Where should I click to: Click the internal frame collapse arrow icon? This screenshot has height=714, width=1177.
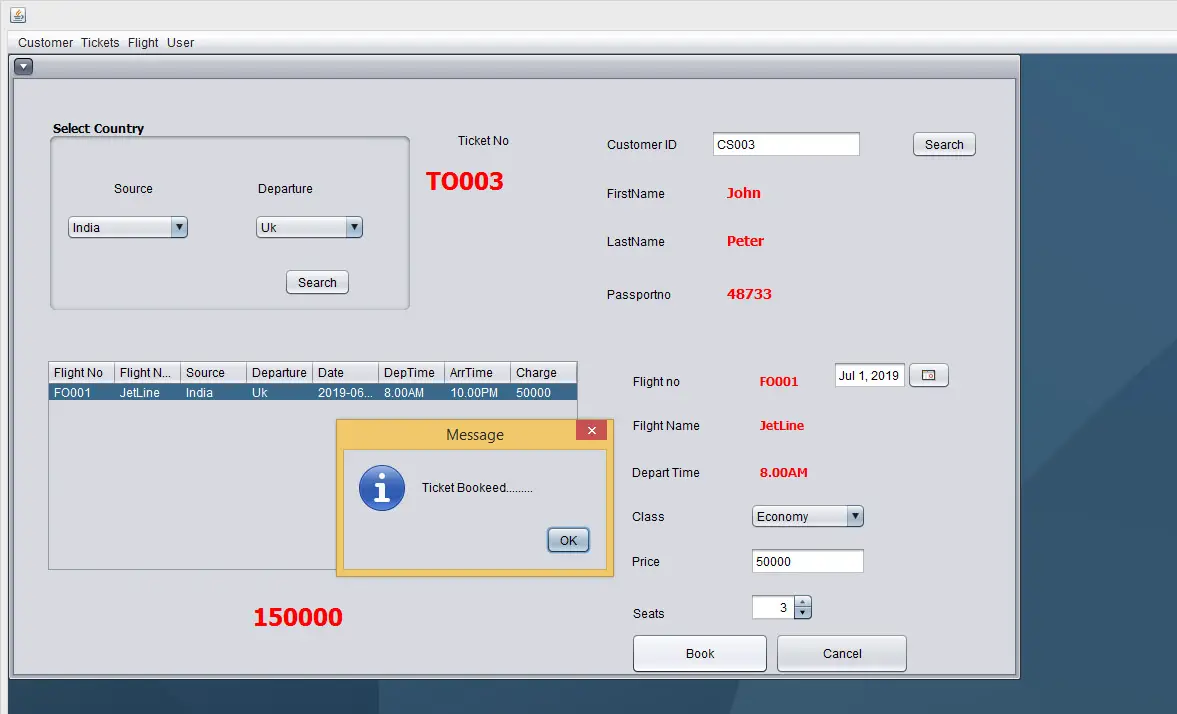[22, 66]
